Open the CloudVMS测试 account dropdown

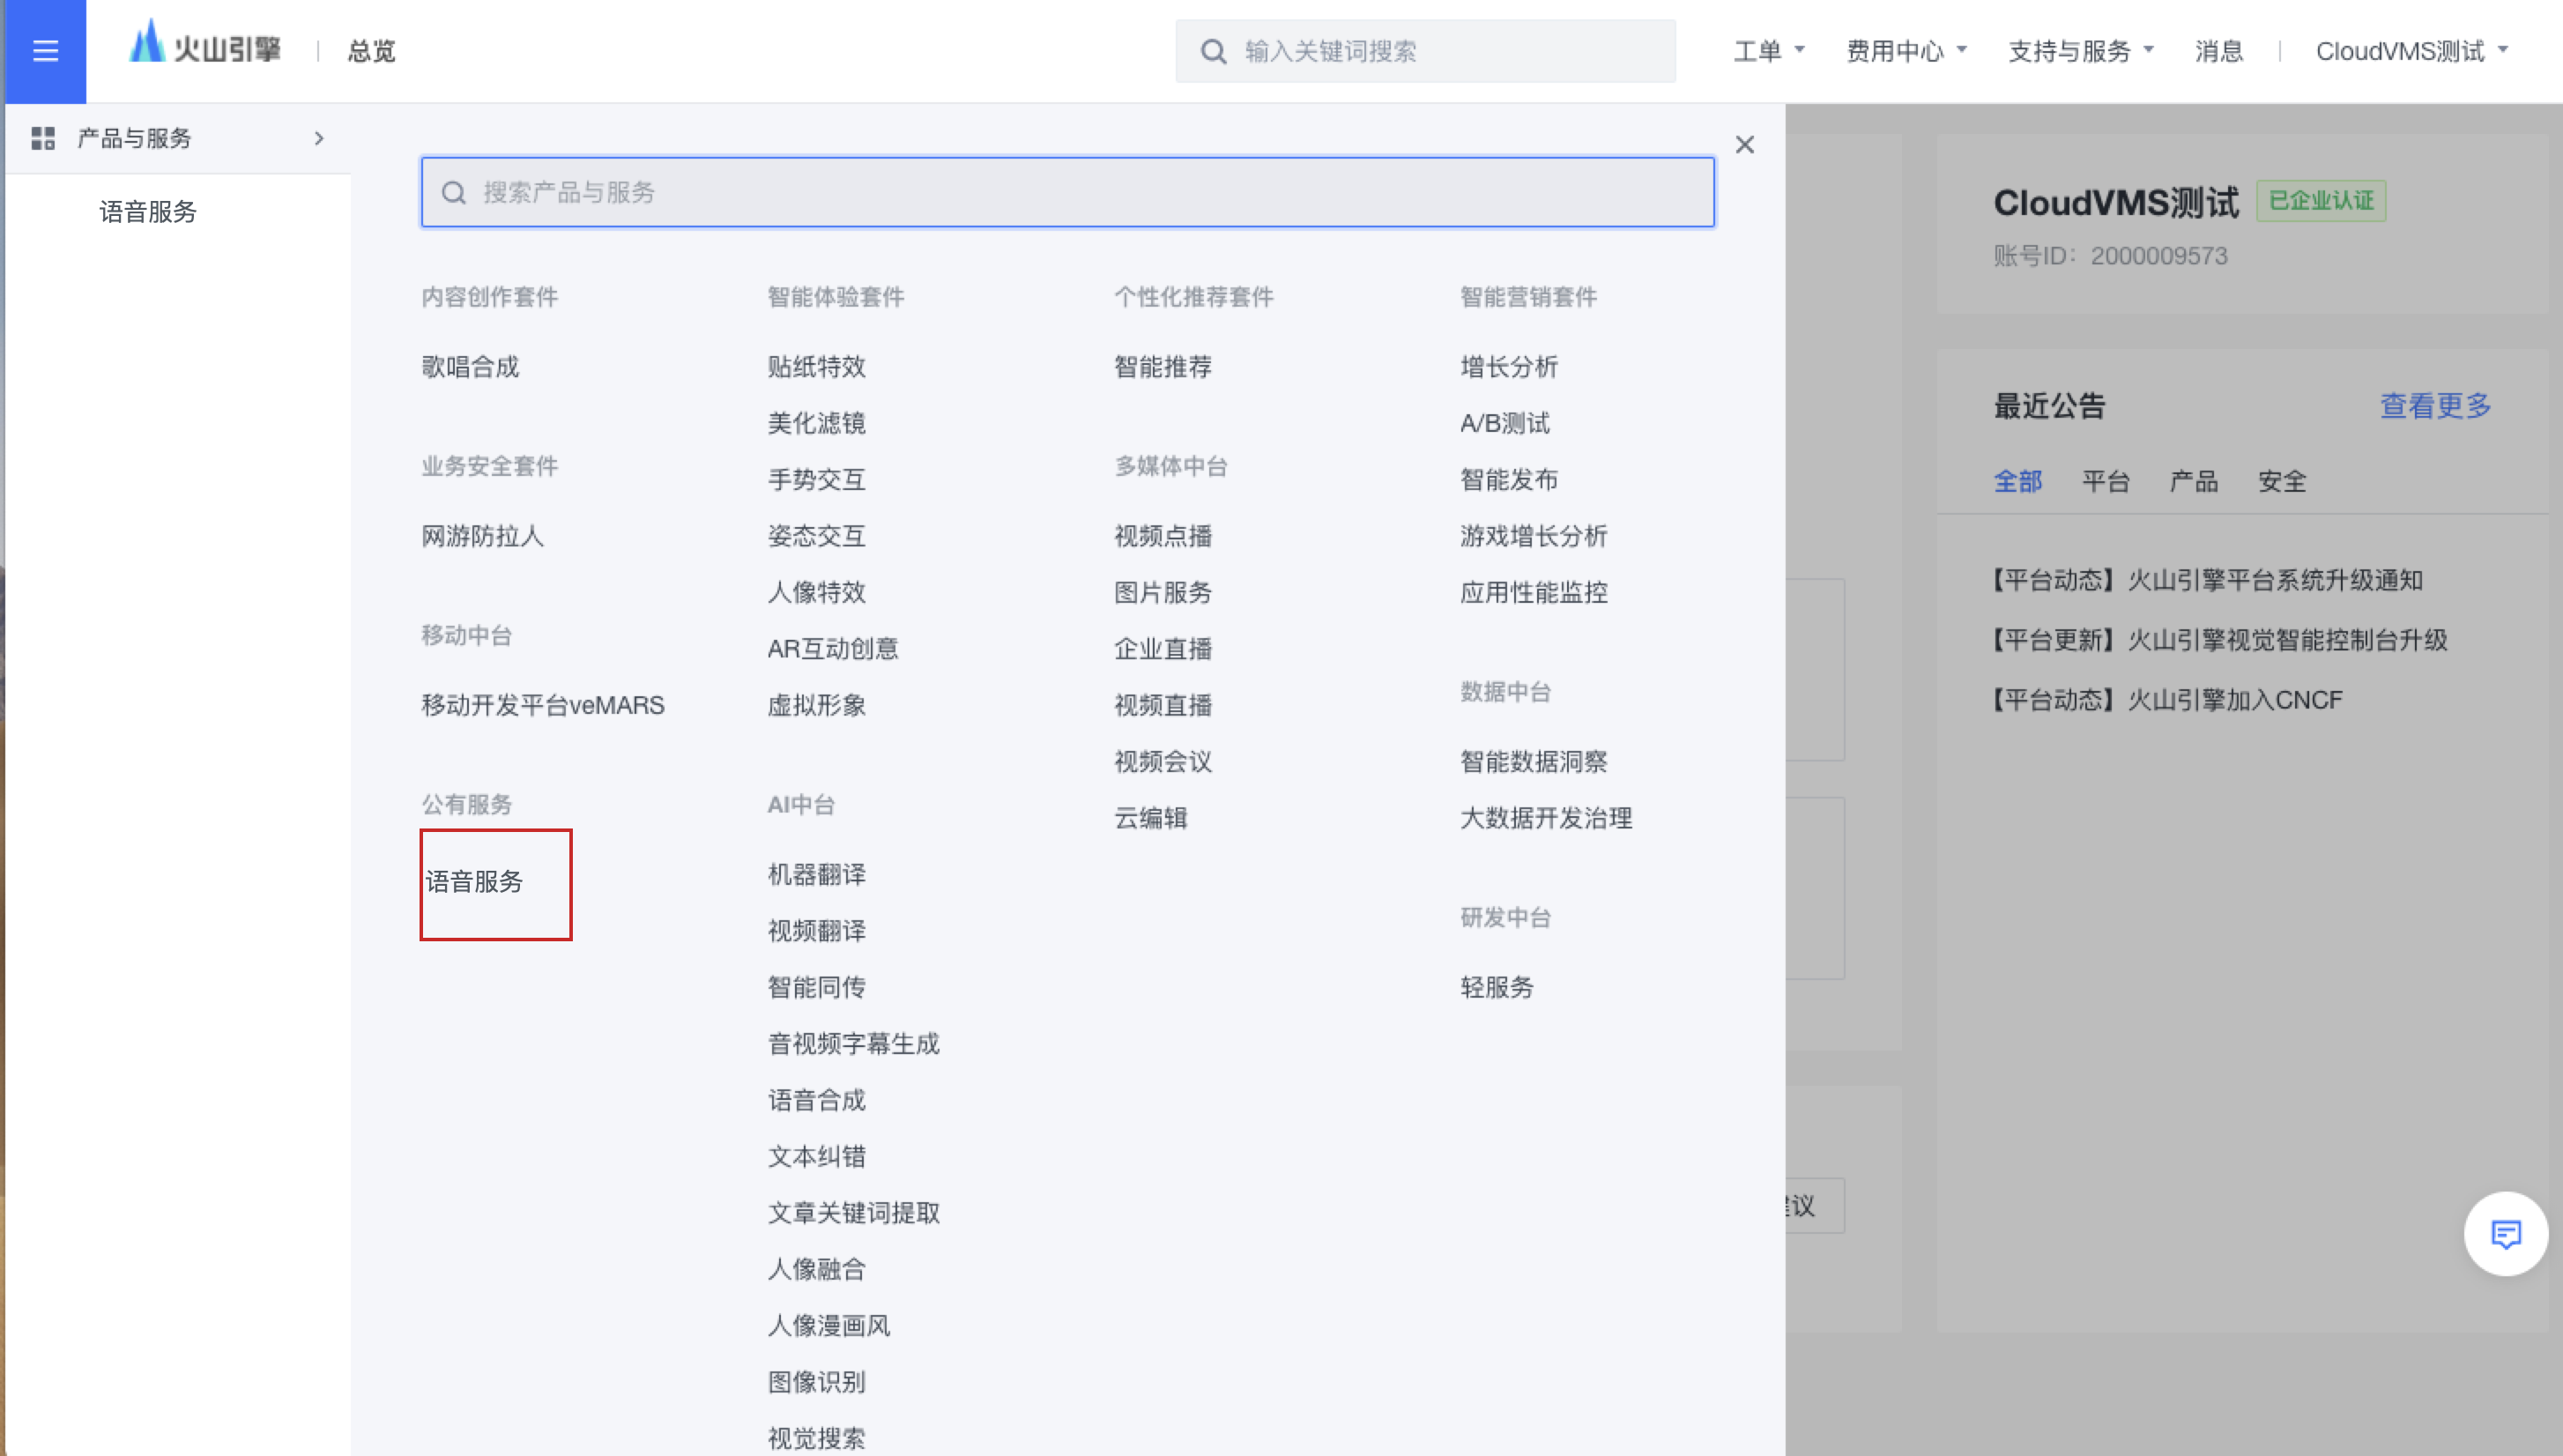click(2412, 51)
